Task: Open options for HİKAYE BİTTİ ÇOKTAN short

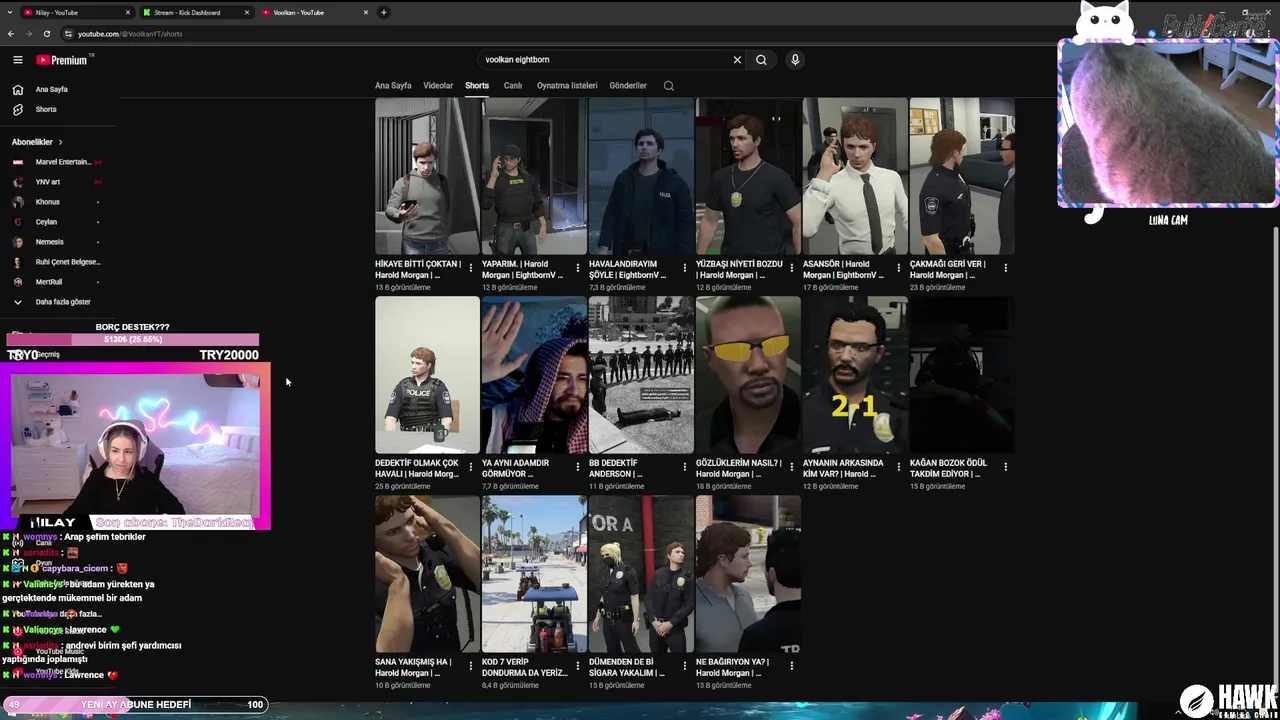Action: click(x=470, y=268)
